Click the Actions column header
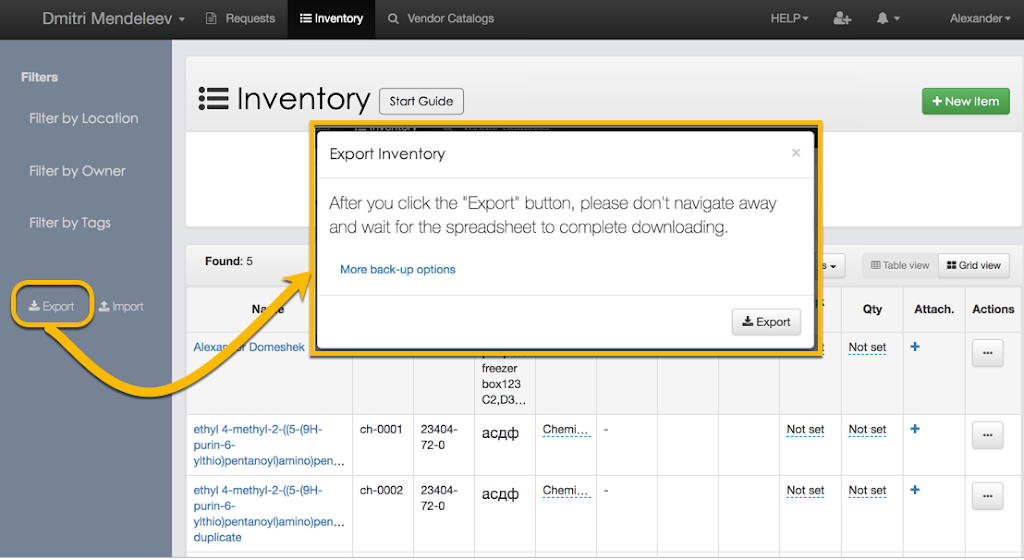The width and height of the screenshot is (1024, 560). [x=993, y=309]
